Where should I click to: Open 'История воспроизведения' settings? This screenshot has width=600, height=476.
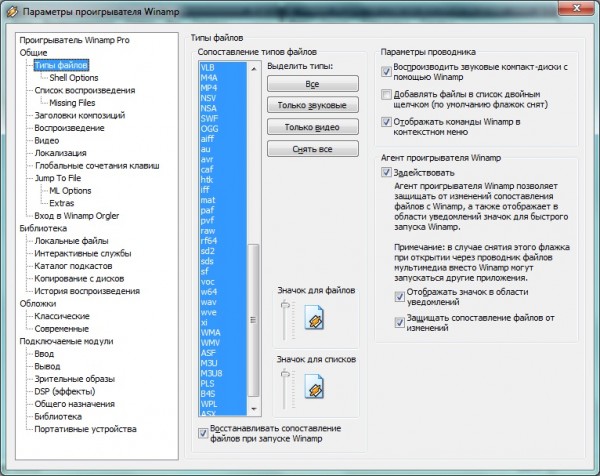click(87, 291)
